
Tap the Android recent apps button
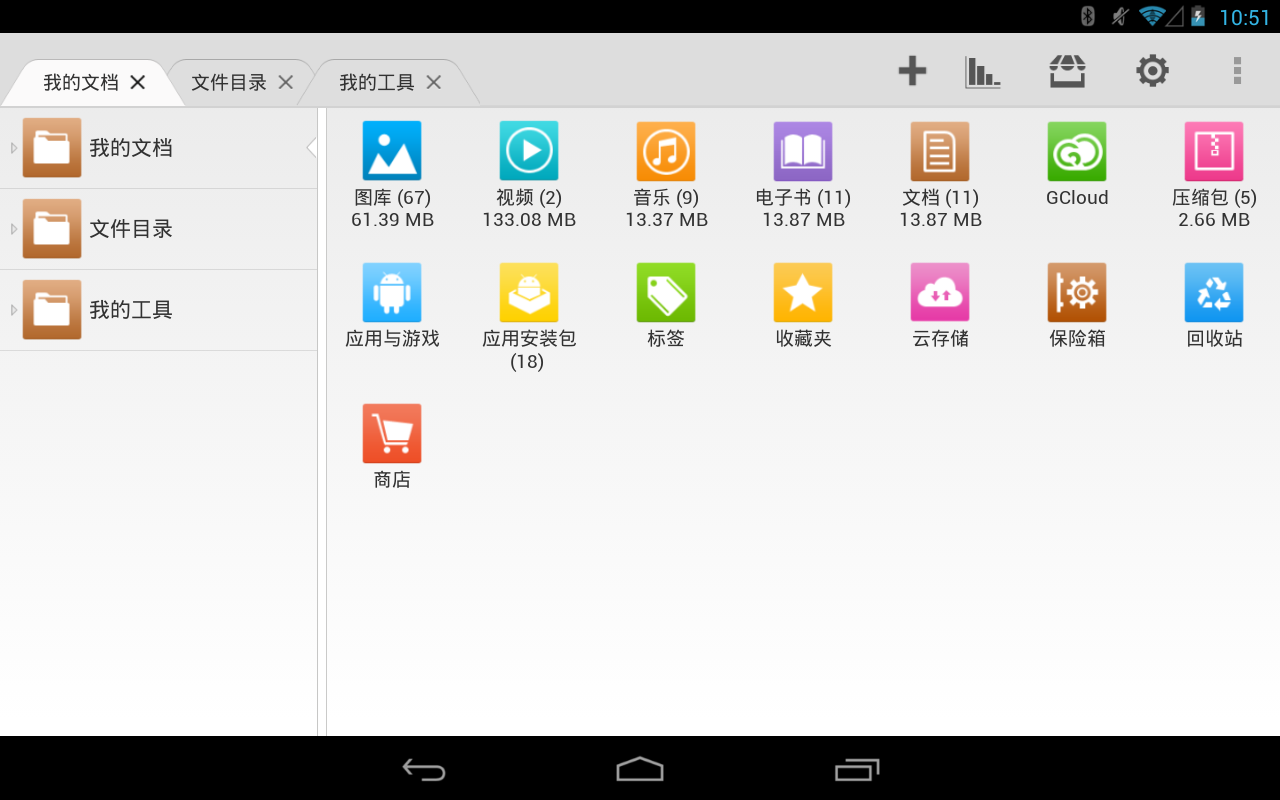pyautogui.click(x=857, y=769)
